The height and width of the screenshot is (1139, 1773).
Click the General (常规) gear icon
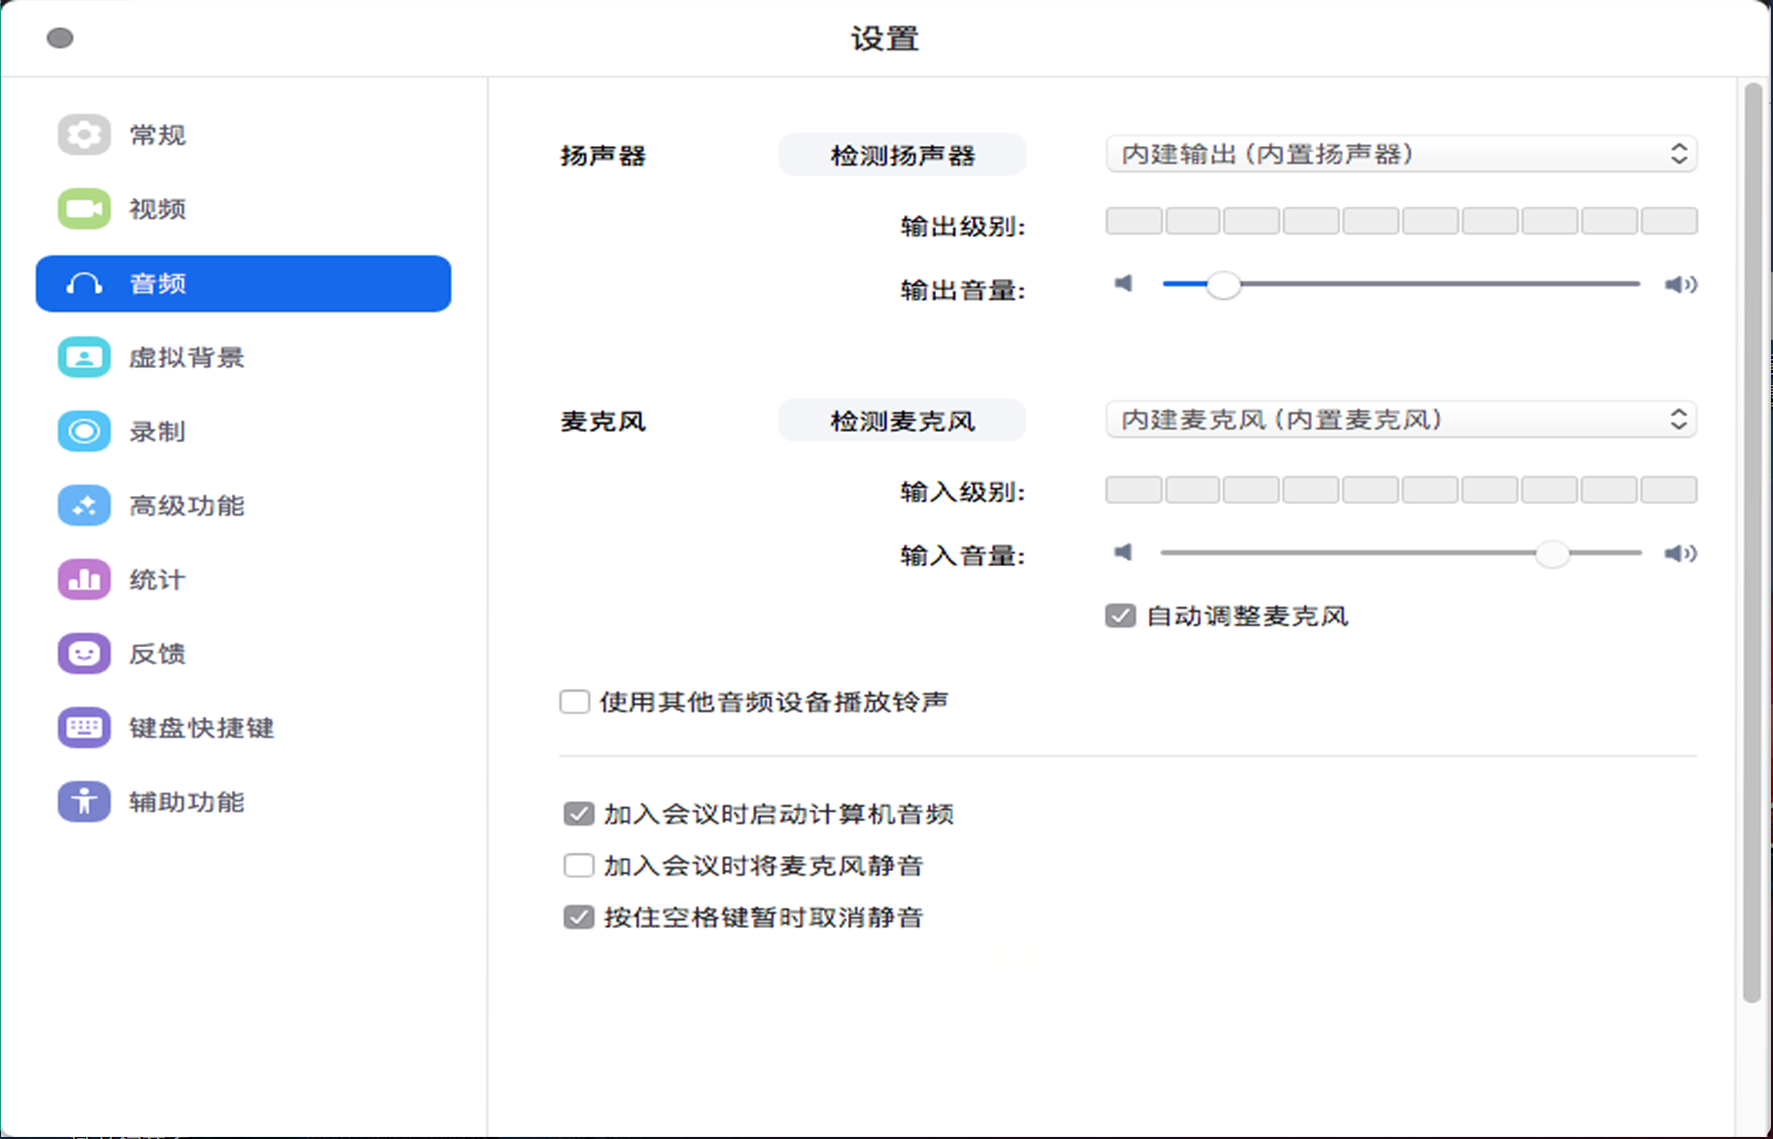84,135
